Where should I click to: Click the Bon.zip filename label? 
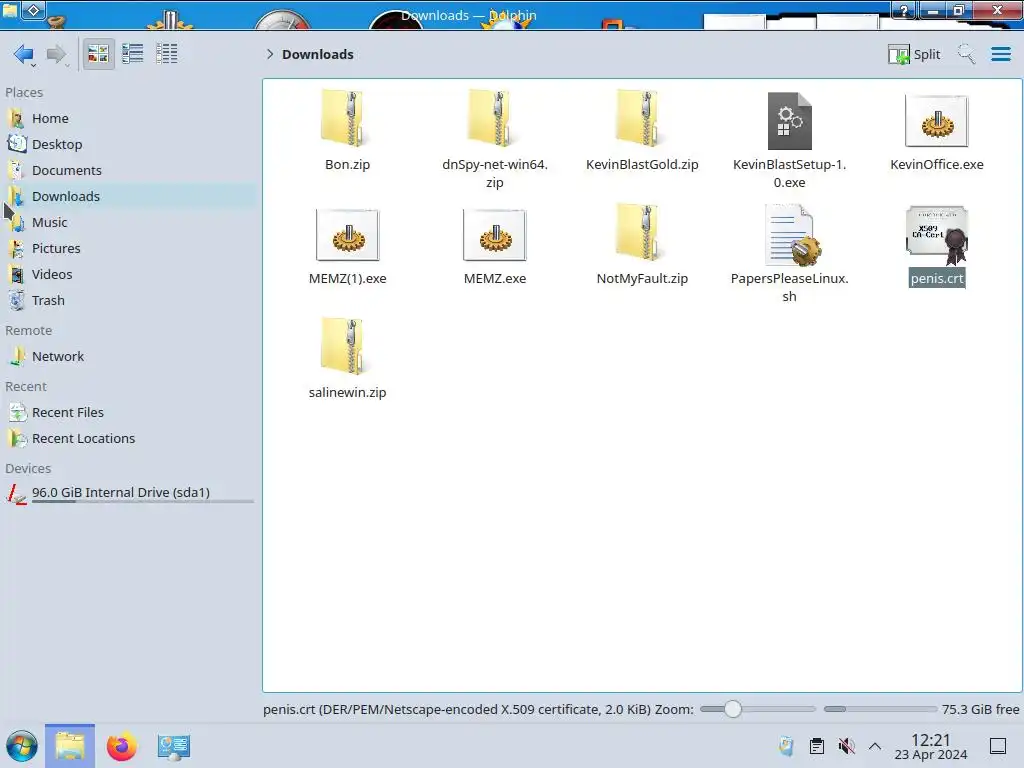(x=347, y=165)
